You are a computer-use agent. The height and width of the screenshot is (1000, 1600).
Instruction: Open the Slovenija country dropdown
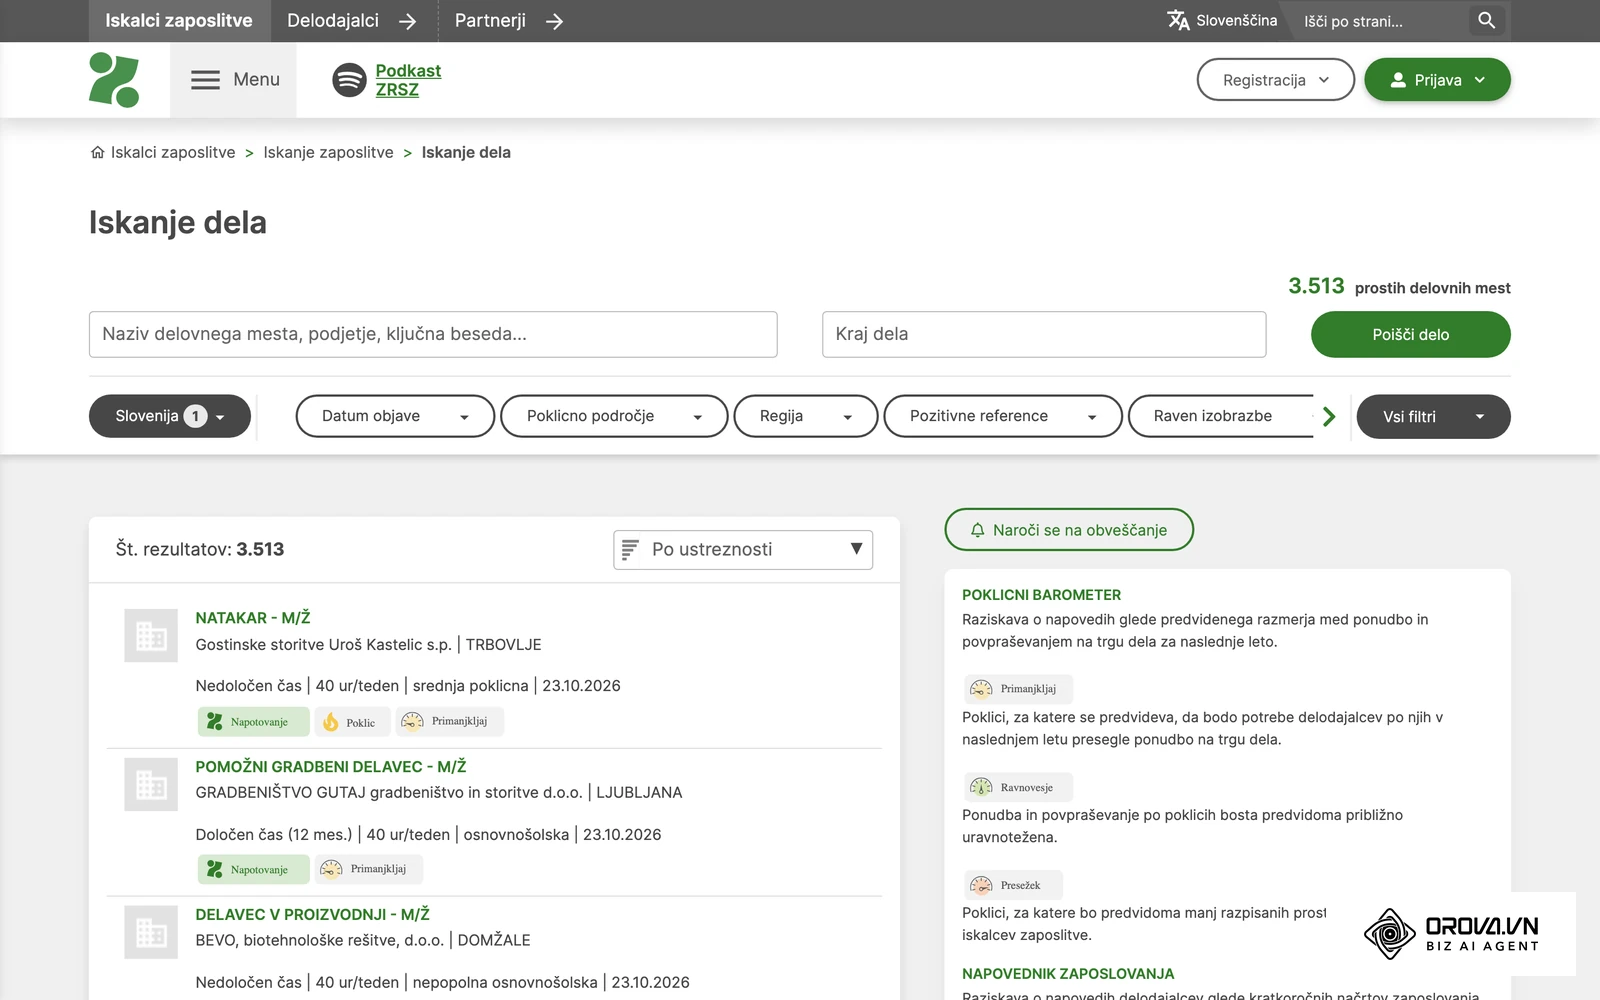[x=170, y=416]
